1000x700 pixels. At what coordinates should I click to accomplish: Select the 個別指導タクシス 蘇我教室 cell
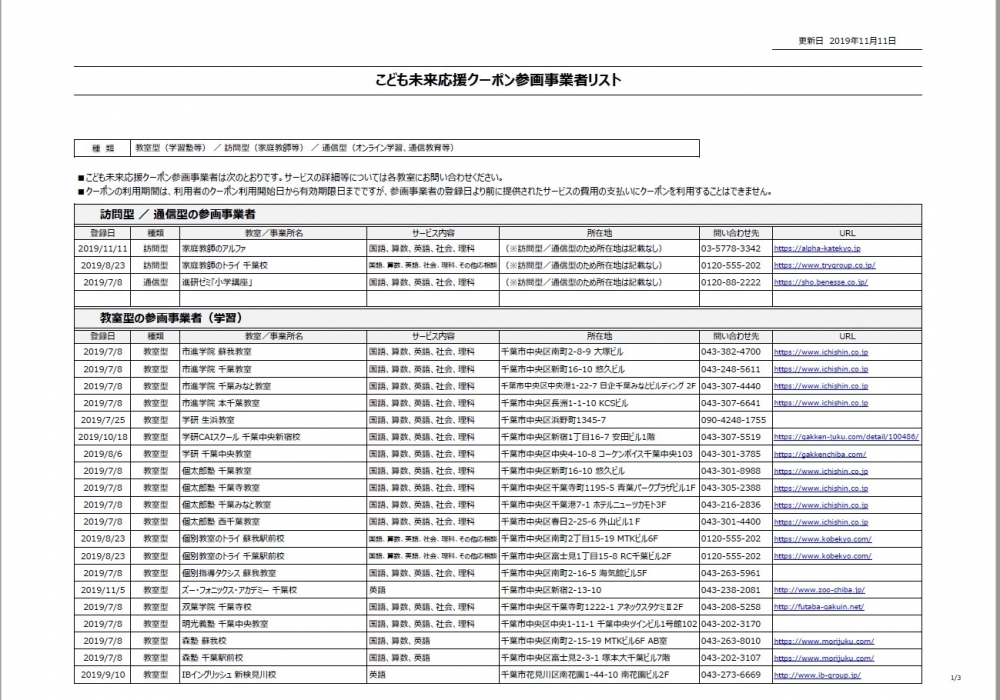pos(273,573)
